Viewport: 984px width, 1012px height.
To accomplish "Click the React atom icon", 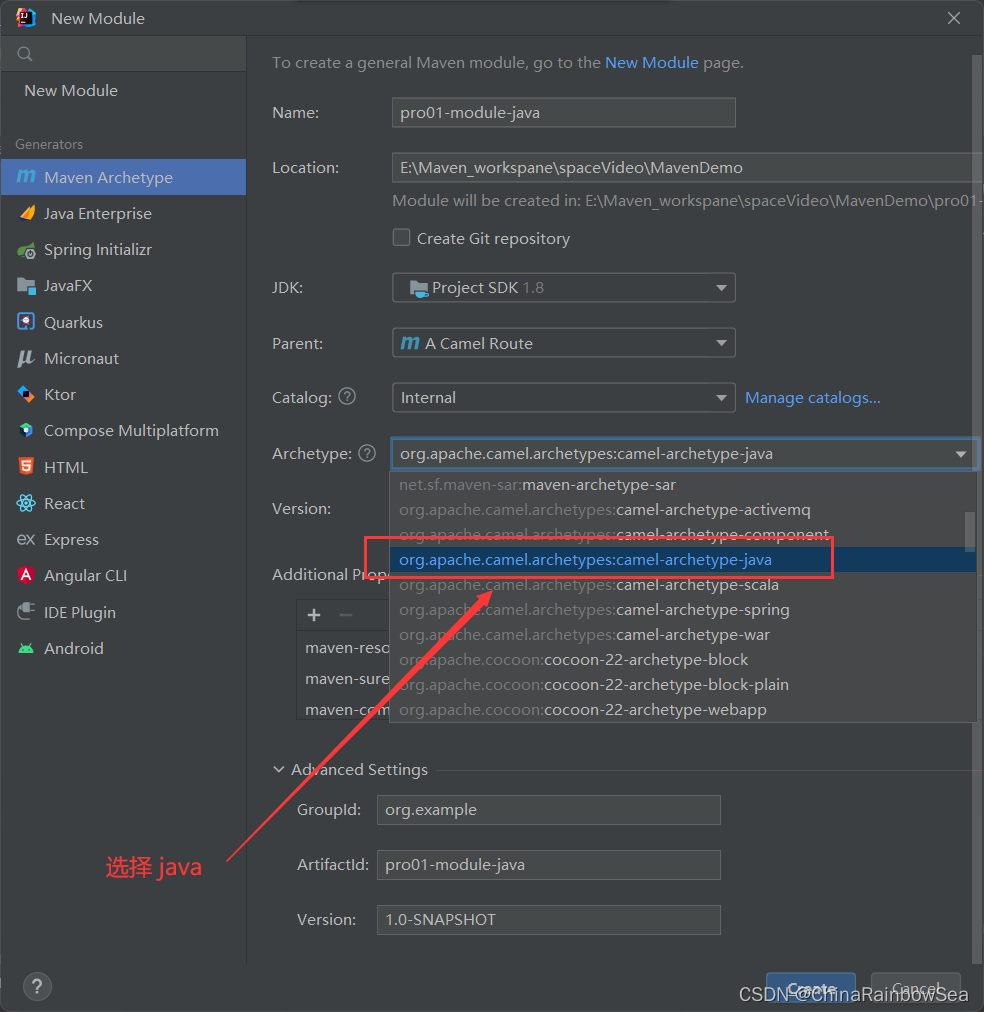I will pos(26,503).
